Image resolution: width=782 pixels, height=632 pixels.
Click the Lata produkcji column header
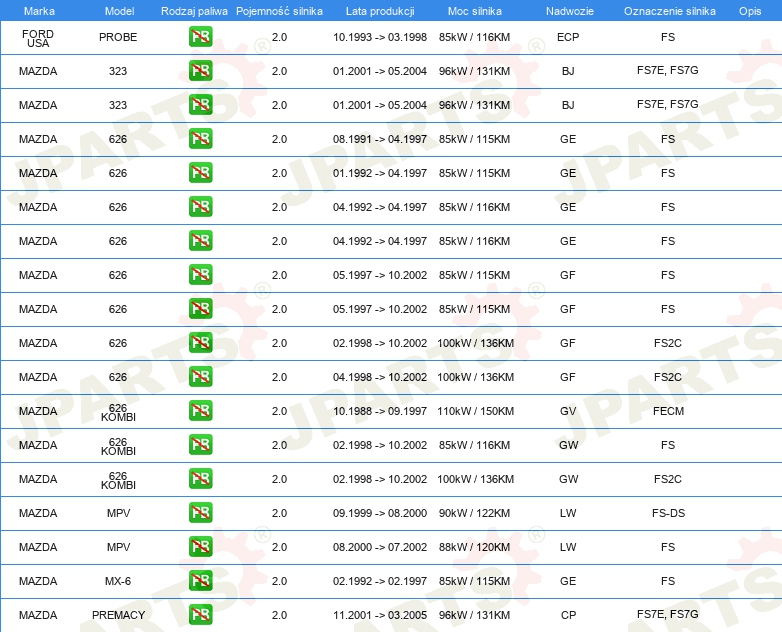380,11
